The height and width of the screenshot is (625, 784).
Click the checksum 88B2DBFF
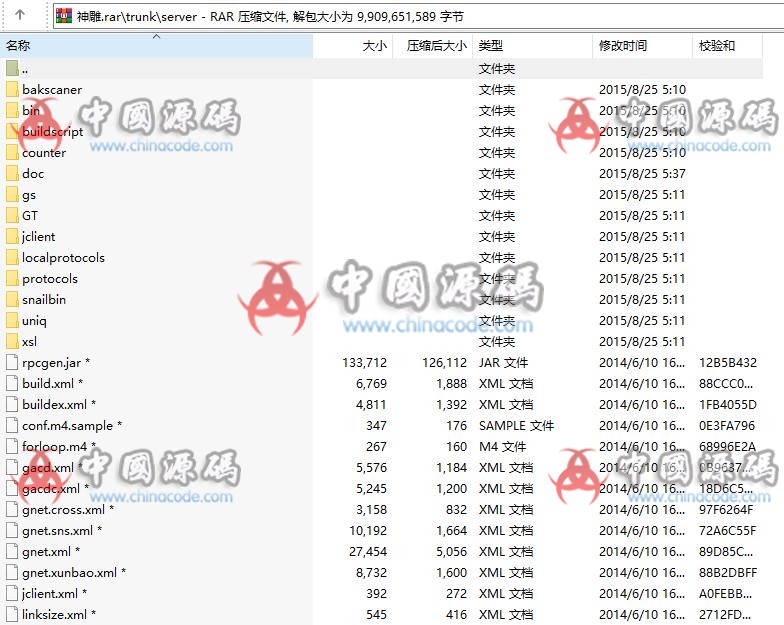[728, 572]
